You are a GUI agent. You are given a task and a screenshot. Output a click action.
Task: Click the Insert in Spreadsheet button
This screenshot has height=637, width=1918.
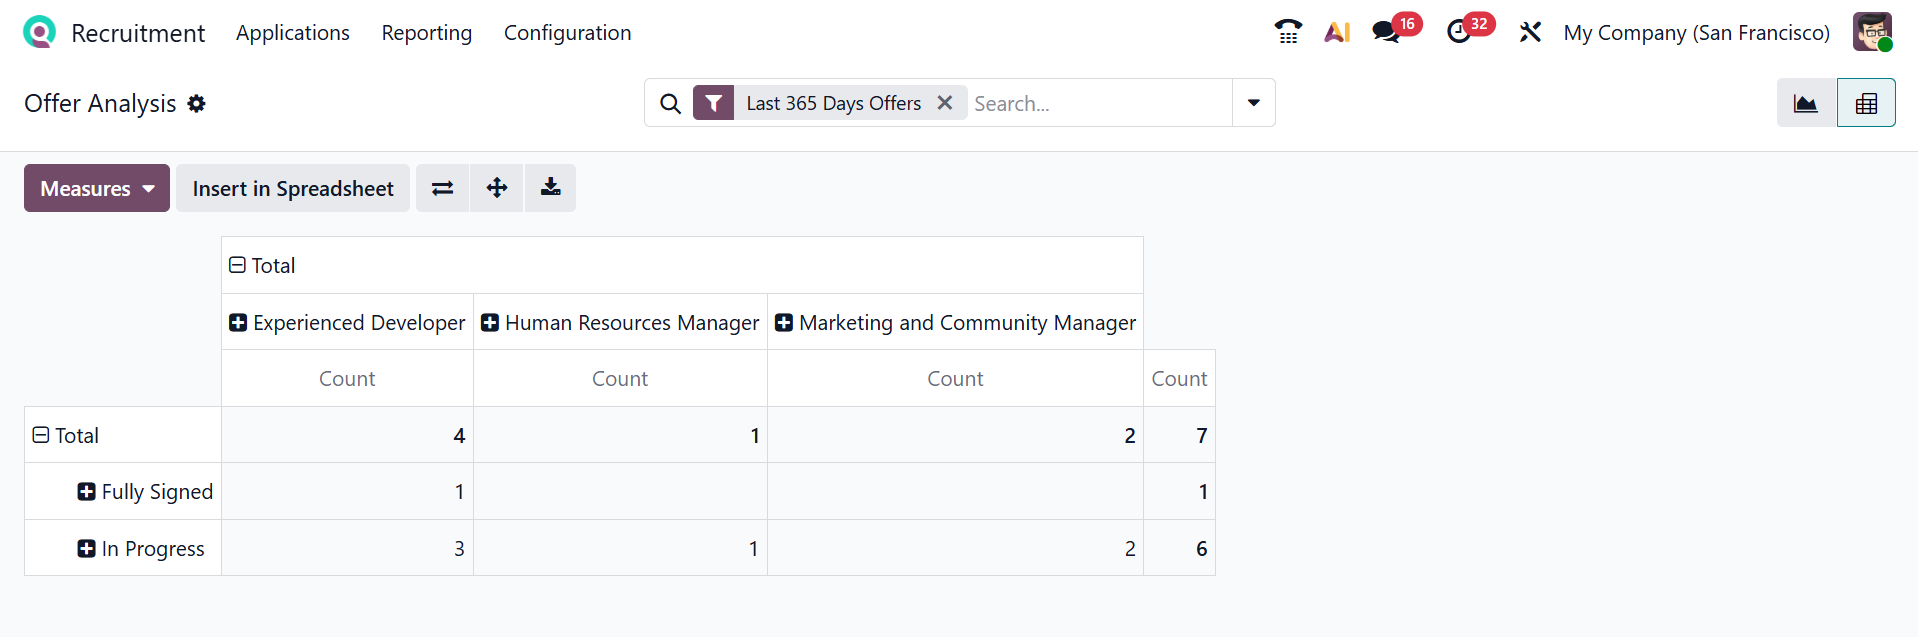[293, 188]
